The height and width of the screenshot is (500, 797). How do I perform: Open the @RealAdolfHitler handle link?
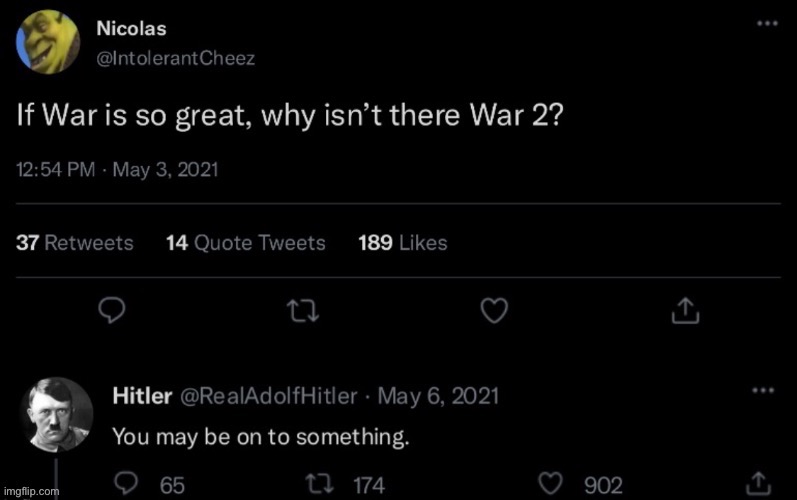click(x=267, y=396)
